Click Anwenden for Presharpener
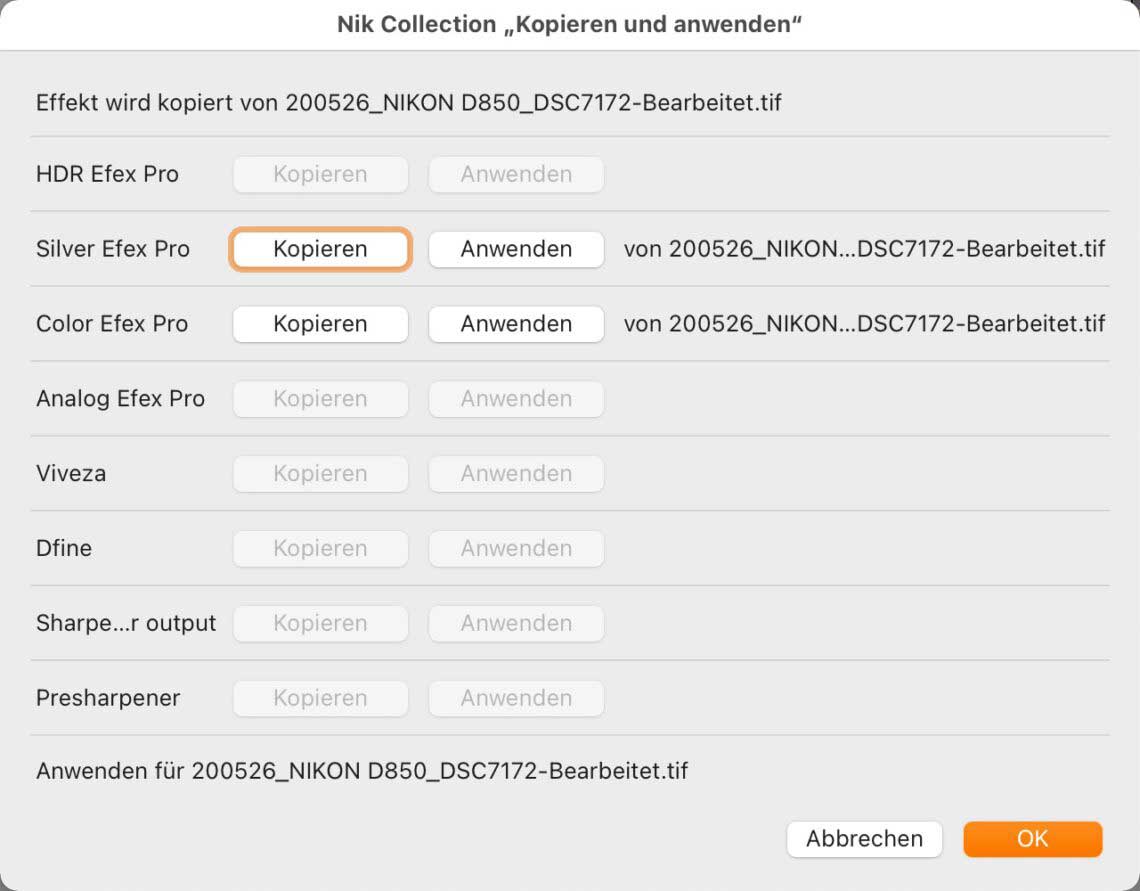Viewport: 1140px width, 891px height. tap(516, 698)
